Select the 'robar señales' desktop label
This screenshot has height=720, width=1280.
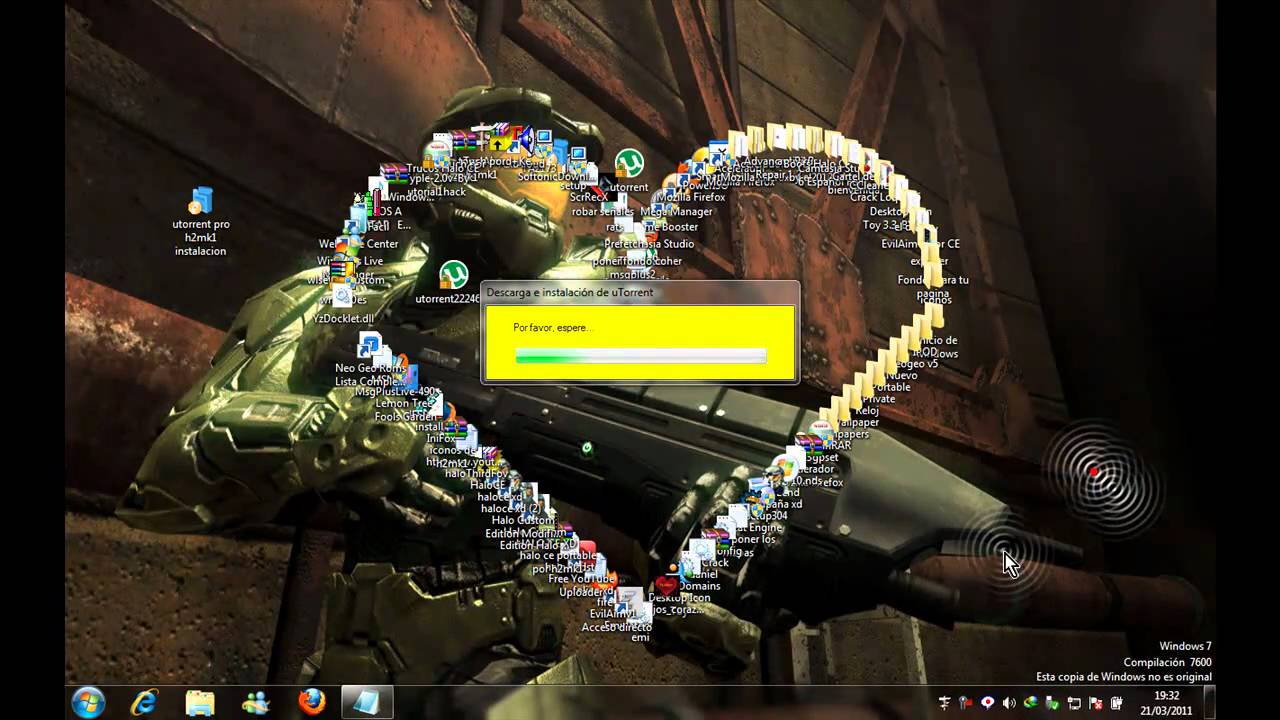point(601,212)
